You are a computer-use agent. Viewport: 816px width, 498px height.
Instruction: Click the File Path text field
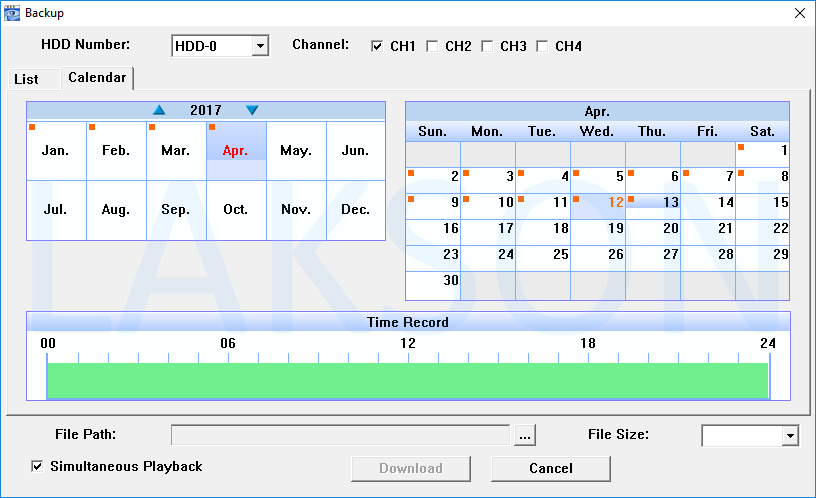341,435
